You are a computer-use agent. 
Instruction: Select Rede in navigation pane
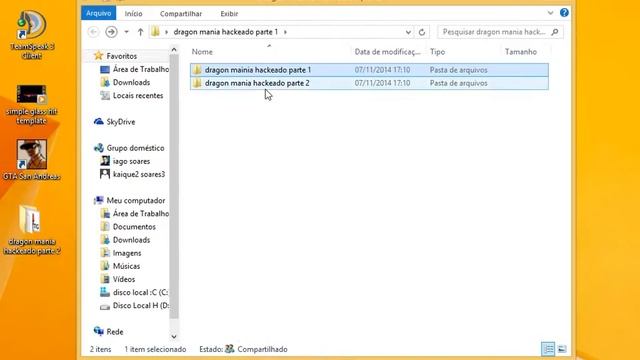click(115, 332)
